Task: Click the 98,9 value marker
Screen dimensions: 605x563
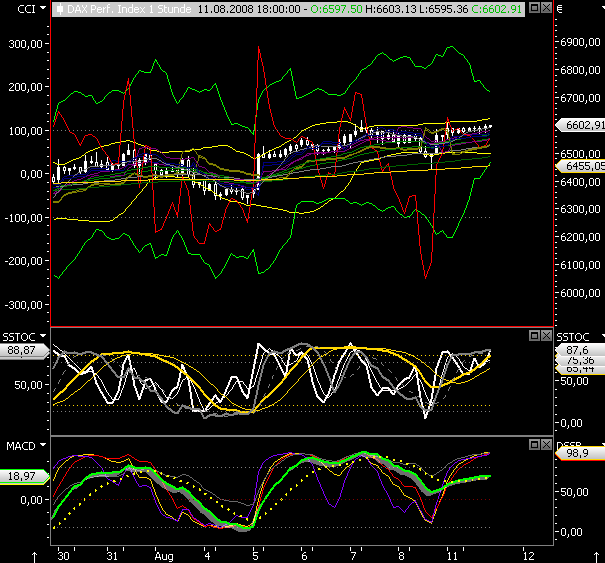Action: click(580, 453)
